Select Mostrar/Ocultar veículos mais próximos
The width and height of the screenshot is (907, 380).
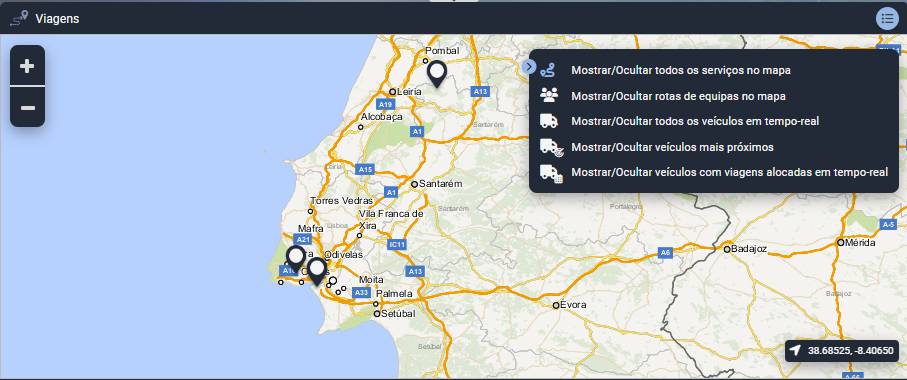click(672, 147)
